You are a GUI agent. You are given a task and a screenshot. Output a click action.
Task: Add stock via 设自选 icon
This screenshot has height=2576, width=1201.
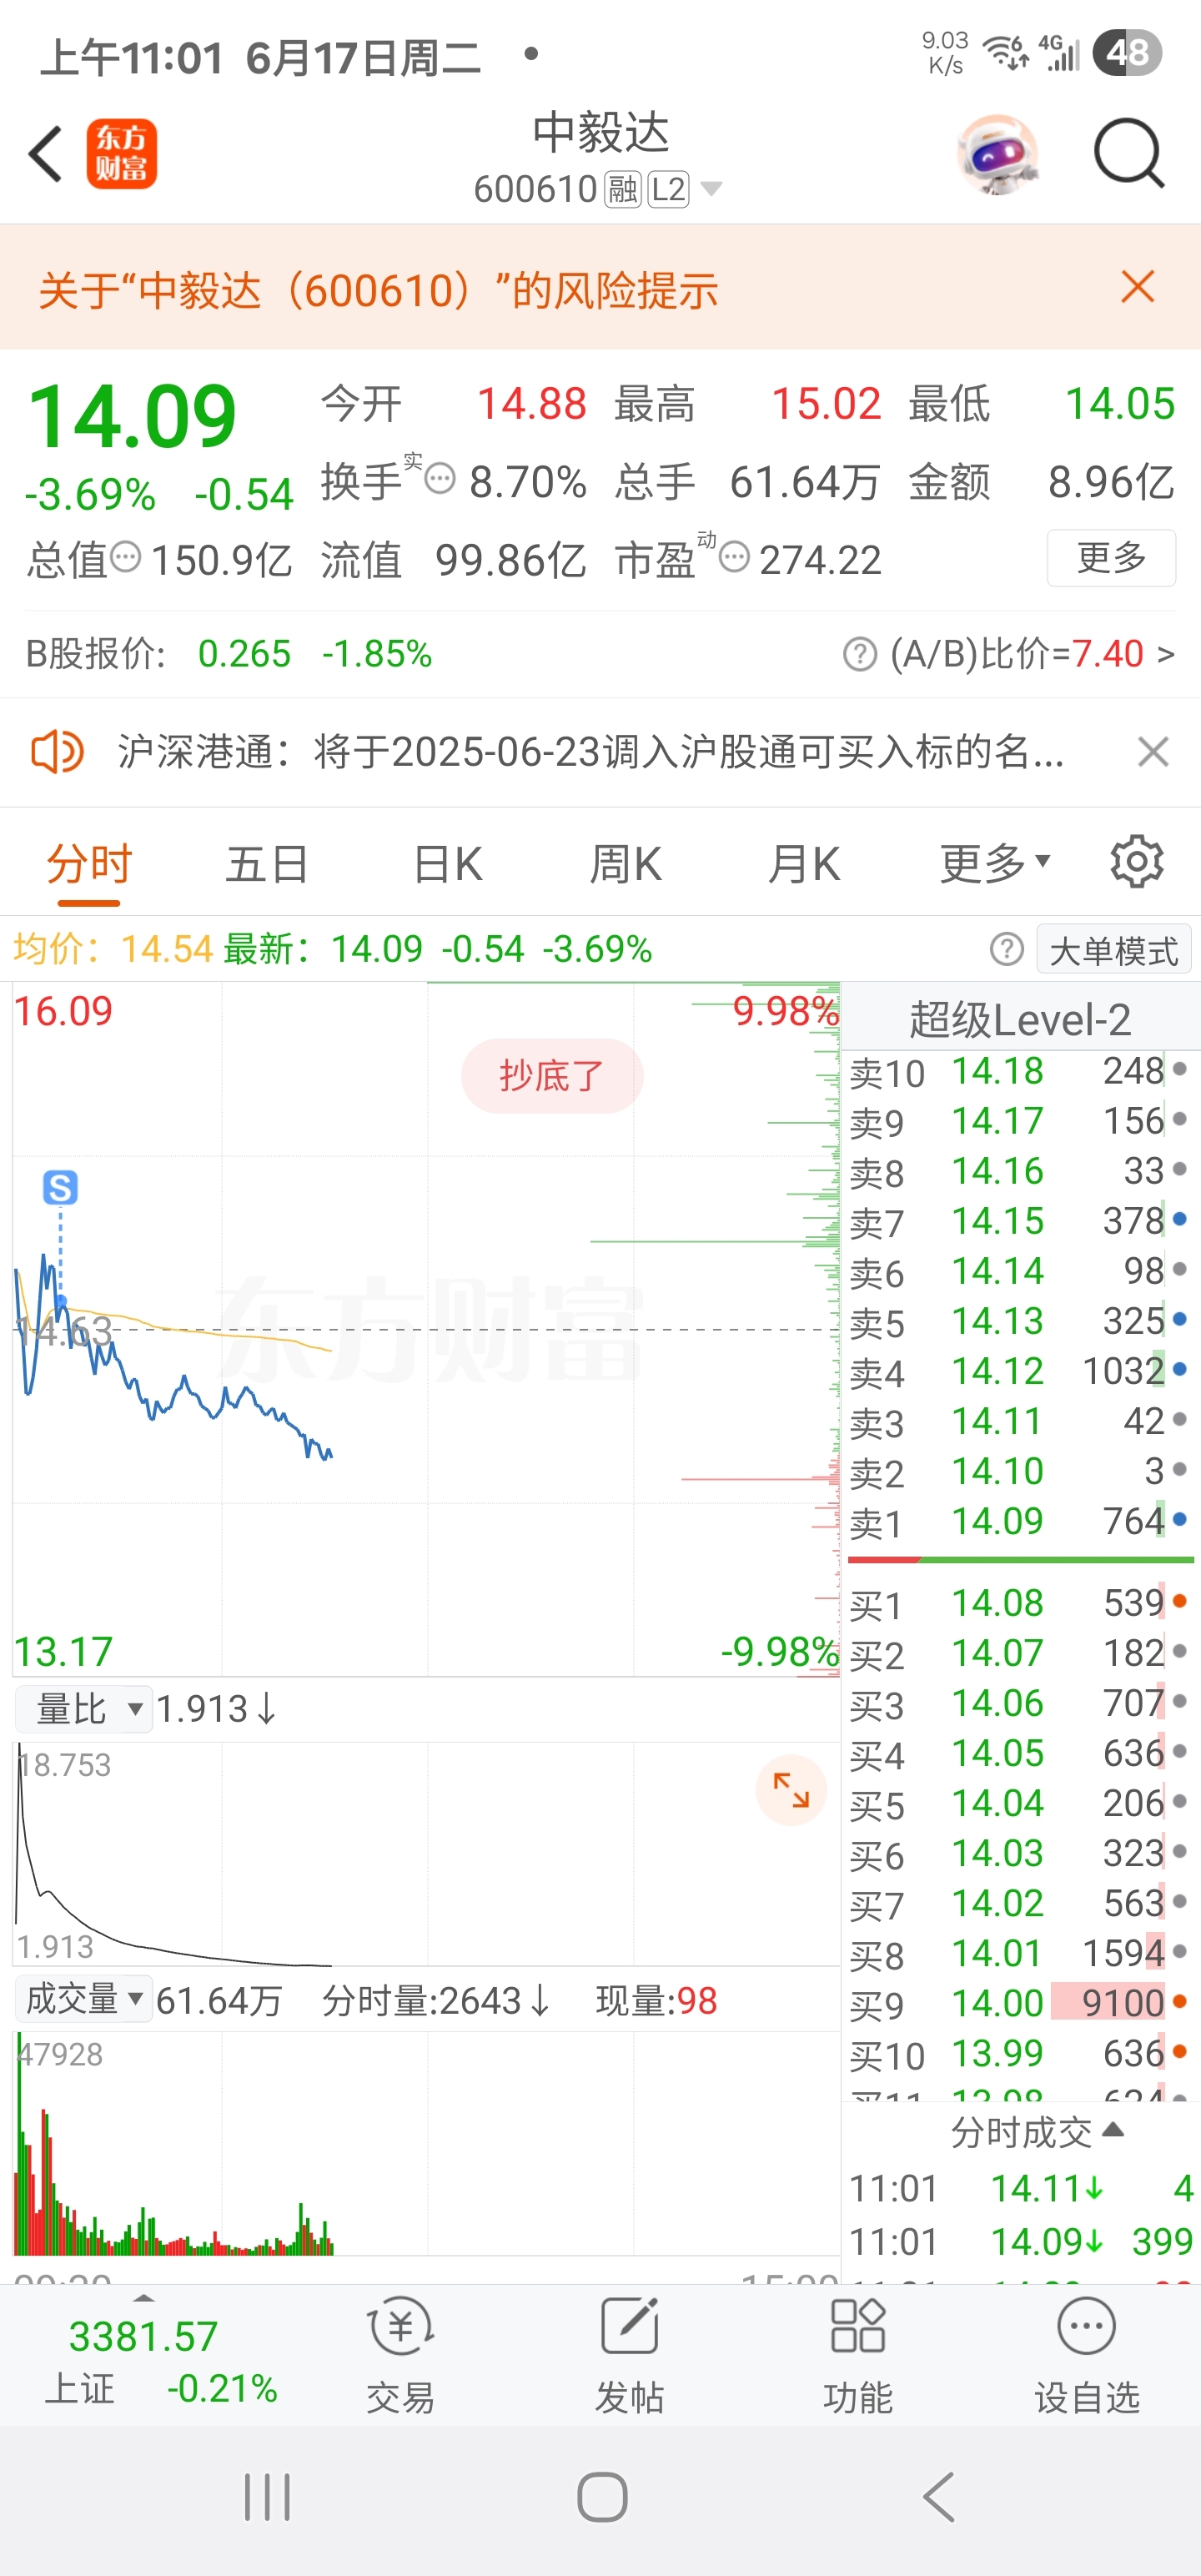[x=1087, y=2354]
